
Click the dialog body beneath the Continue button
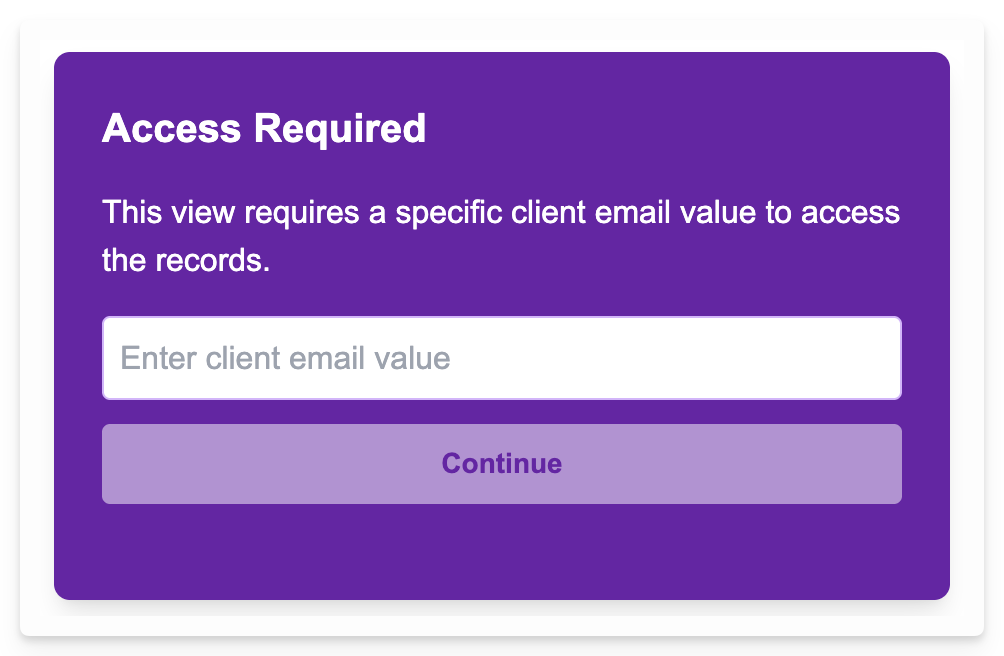coord(500,550)
